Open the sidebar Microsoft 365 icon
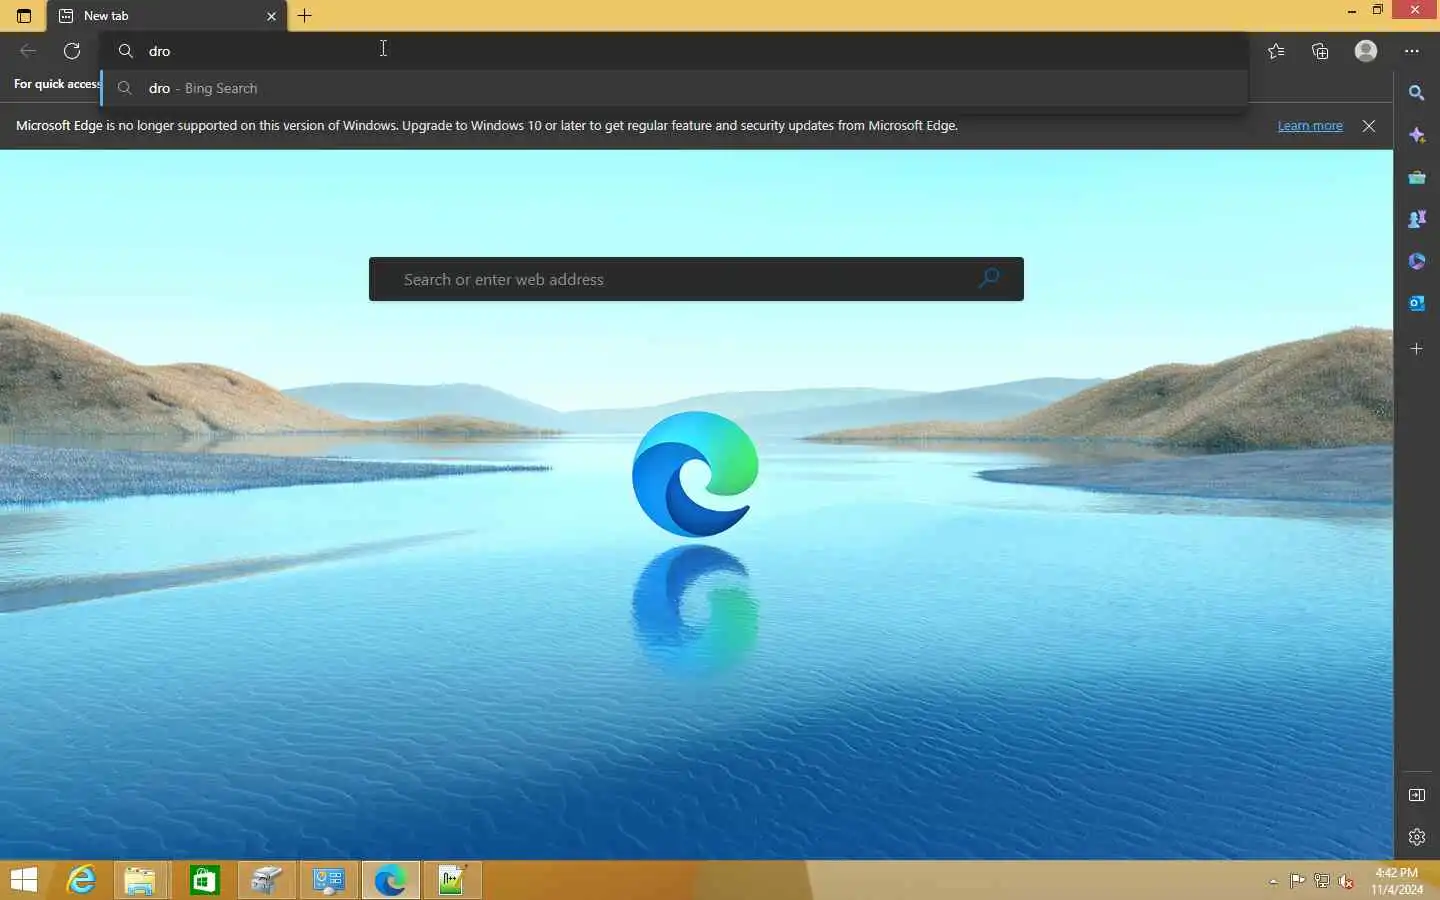 [x=1417, y=261]
